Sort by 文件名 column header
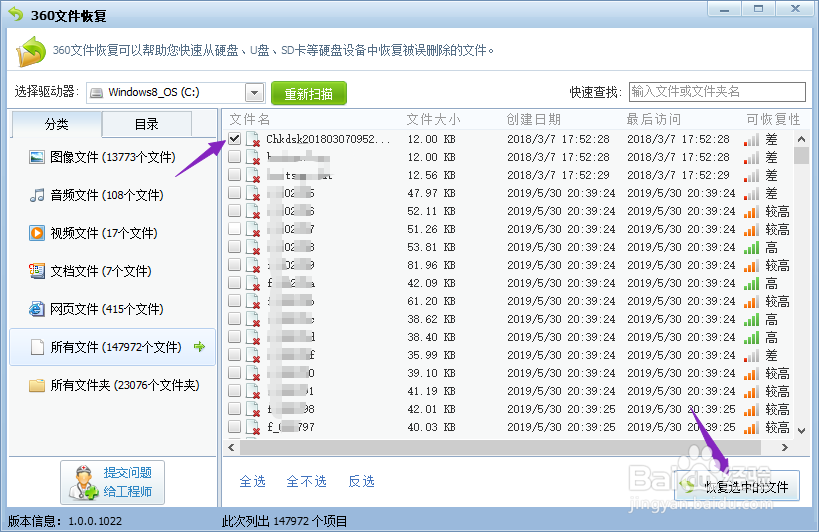The image size is (819, 532). pyautogui.click(x=250, y=120)
